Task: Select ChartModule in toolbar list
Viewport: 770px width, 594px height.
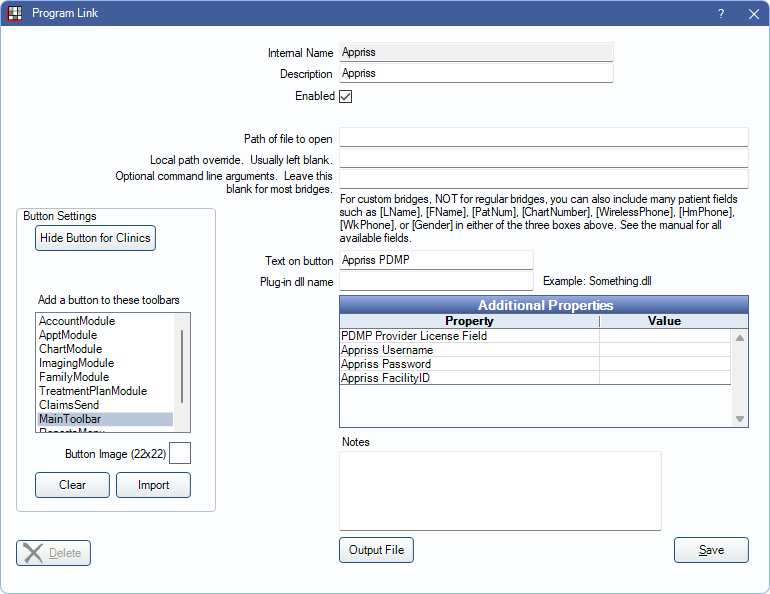Action: [x=105, y=349]
